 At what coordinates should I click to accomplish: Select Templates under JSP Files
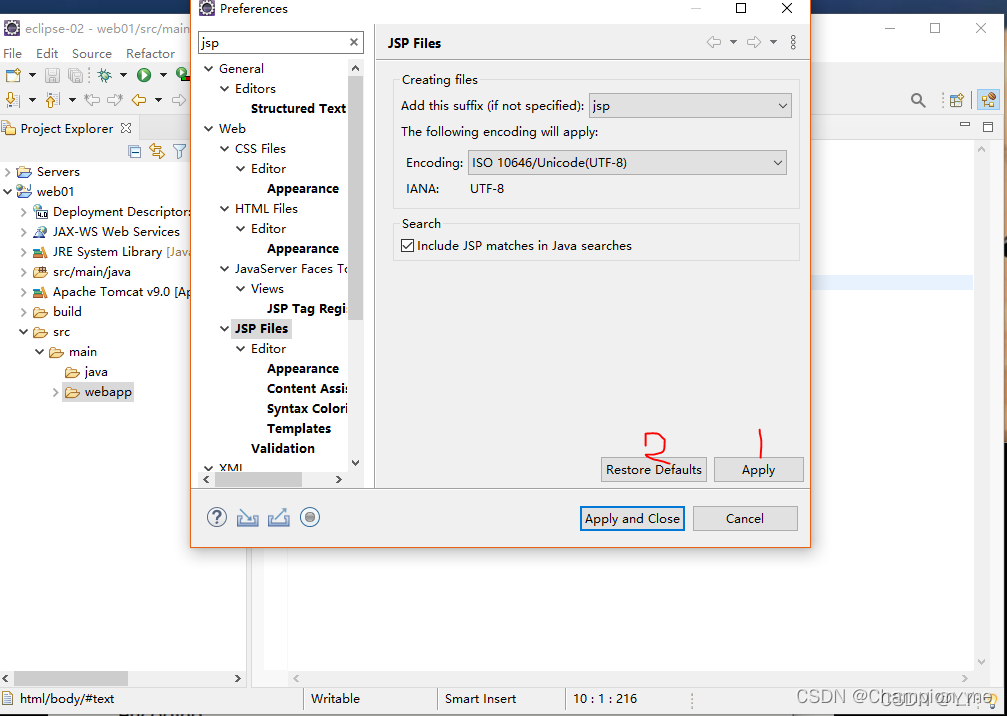(299, 429)
